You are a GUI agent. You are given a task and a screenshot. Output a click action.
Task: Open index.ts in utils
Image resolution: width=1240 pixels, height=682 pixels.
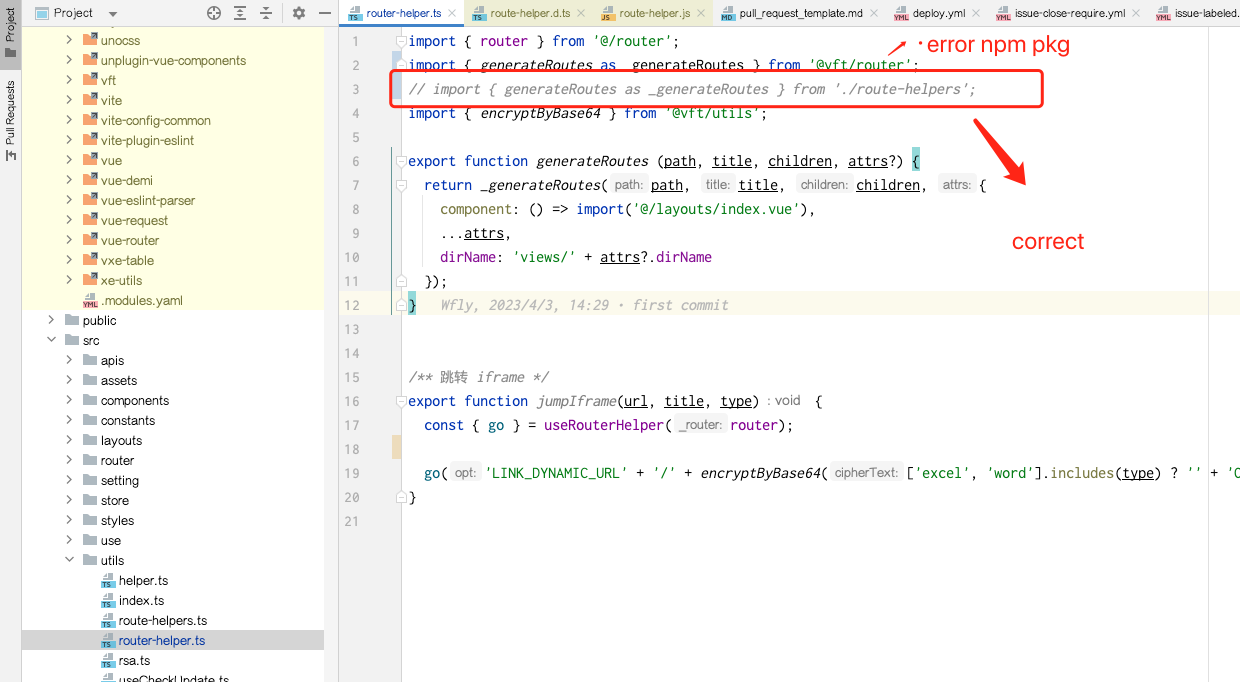pos(141,600)
